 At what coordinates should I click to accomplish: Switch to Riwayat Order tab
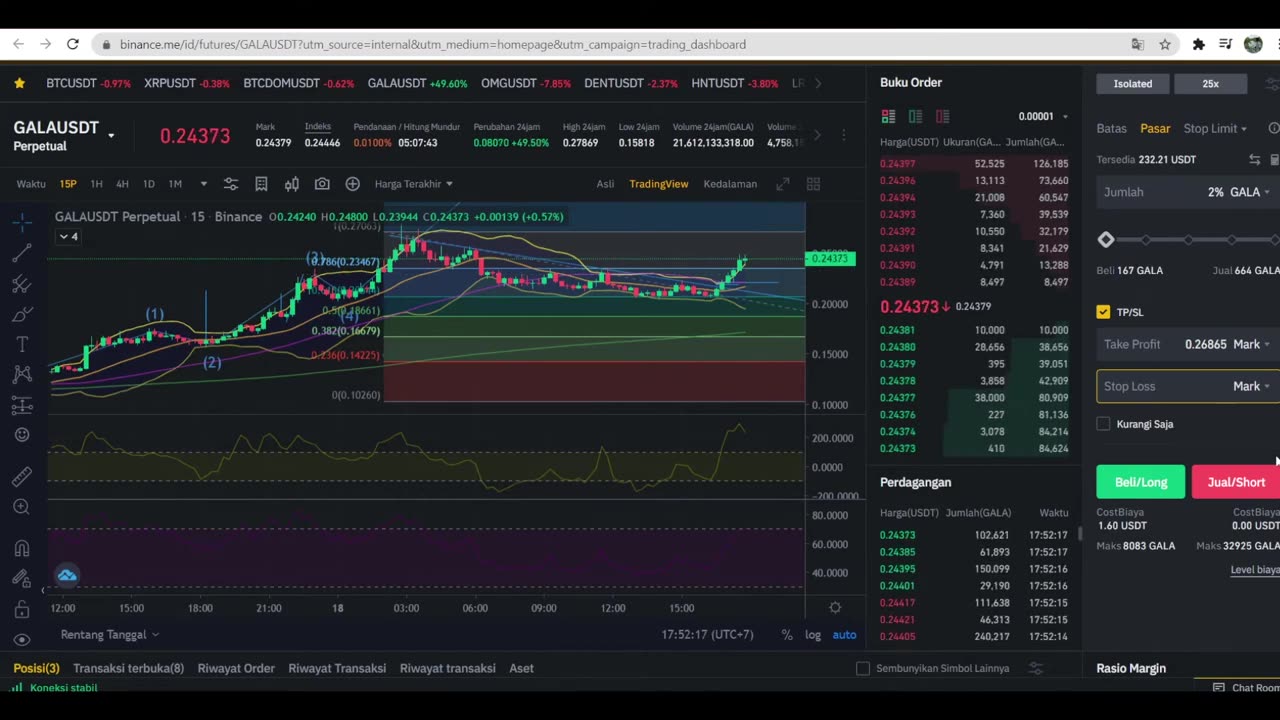coord(236,668)
